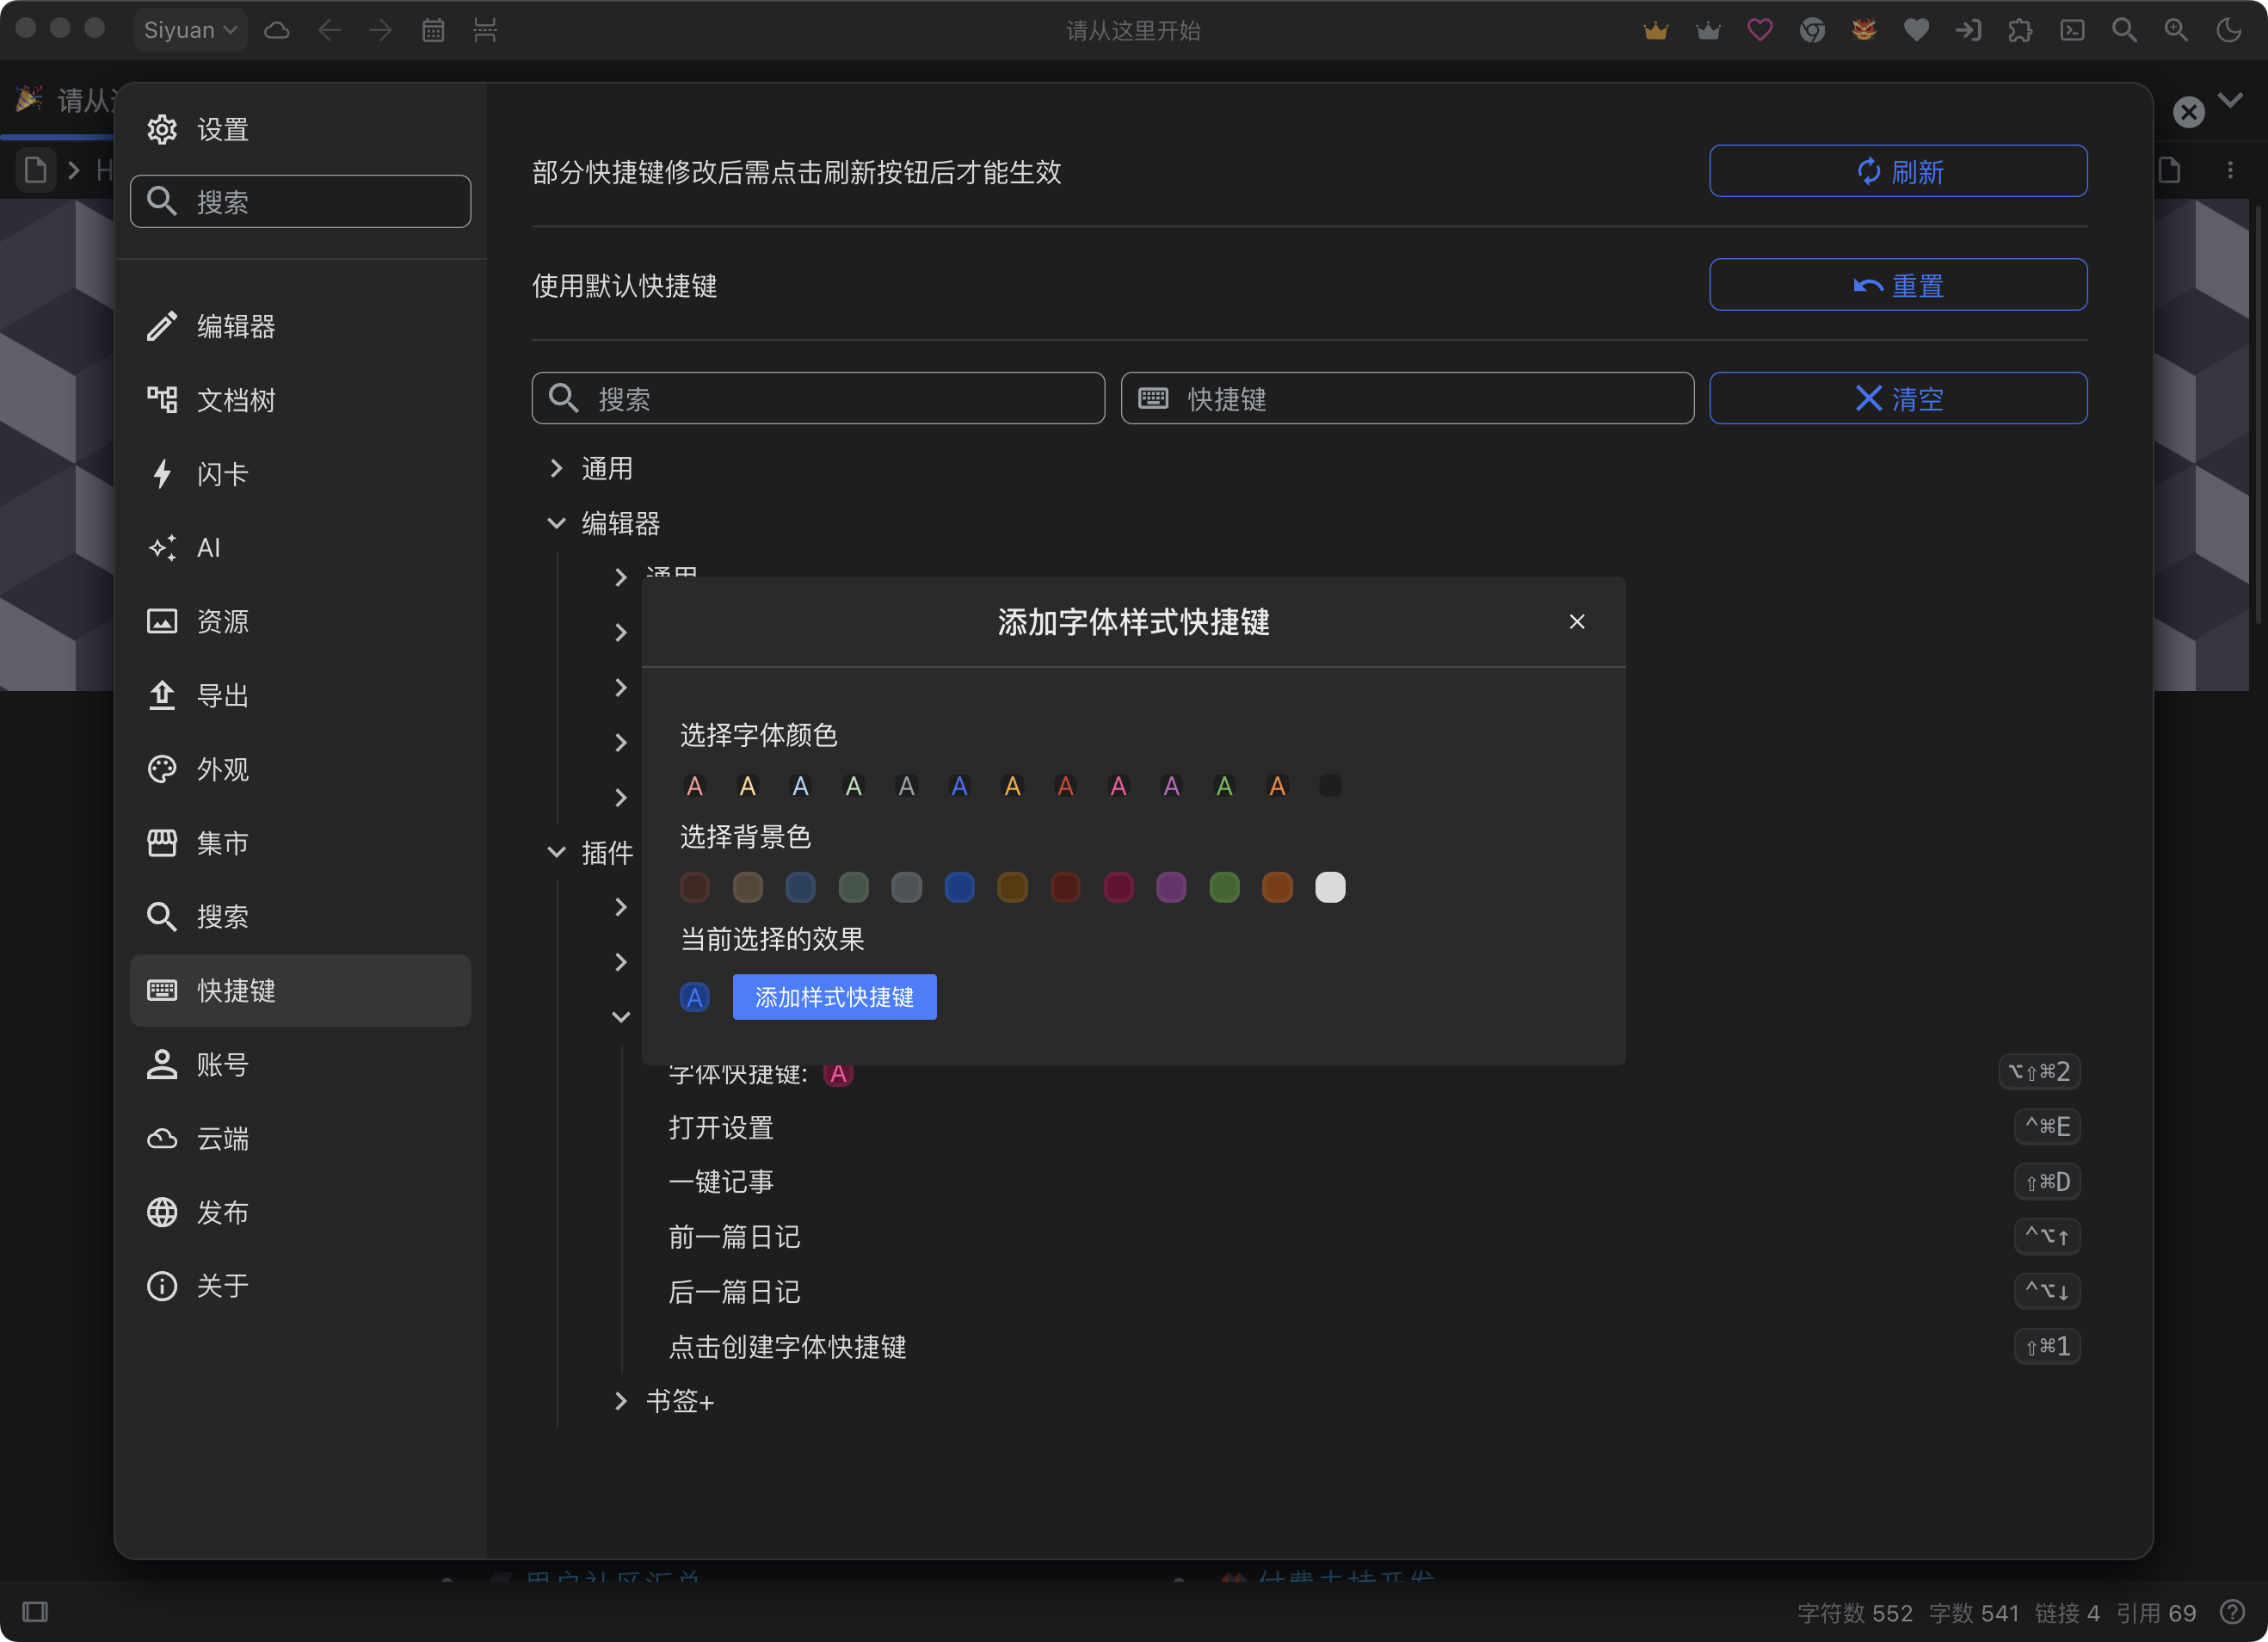Click the 添加样式快捷键 button
2268x1642 pixels.
pos(834,997)
